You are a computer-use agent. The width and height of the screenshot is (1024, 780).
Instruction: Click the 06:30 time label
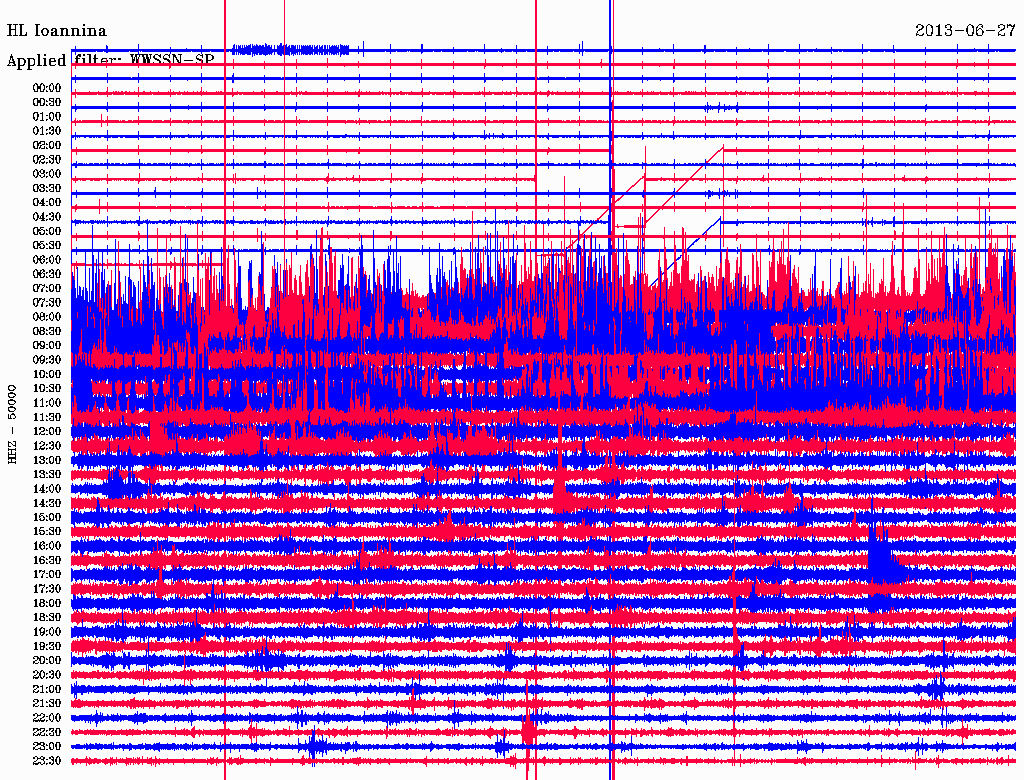[47, 274]
